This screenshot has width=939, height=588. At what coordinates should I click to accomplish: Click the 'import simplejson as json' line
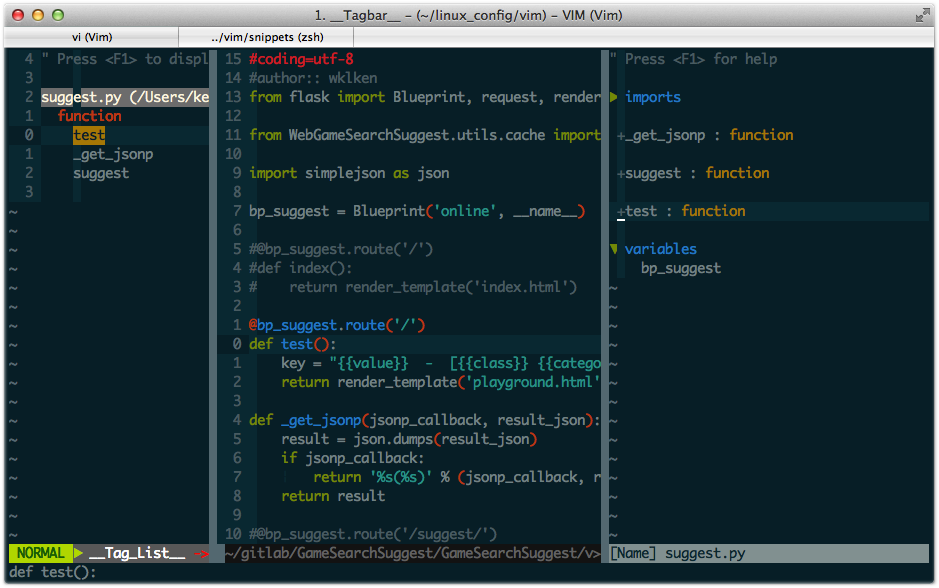(x=349, y=174)
